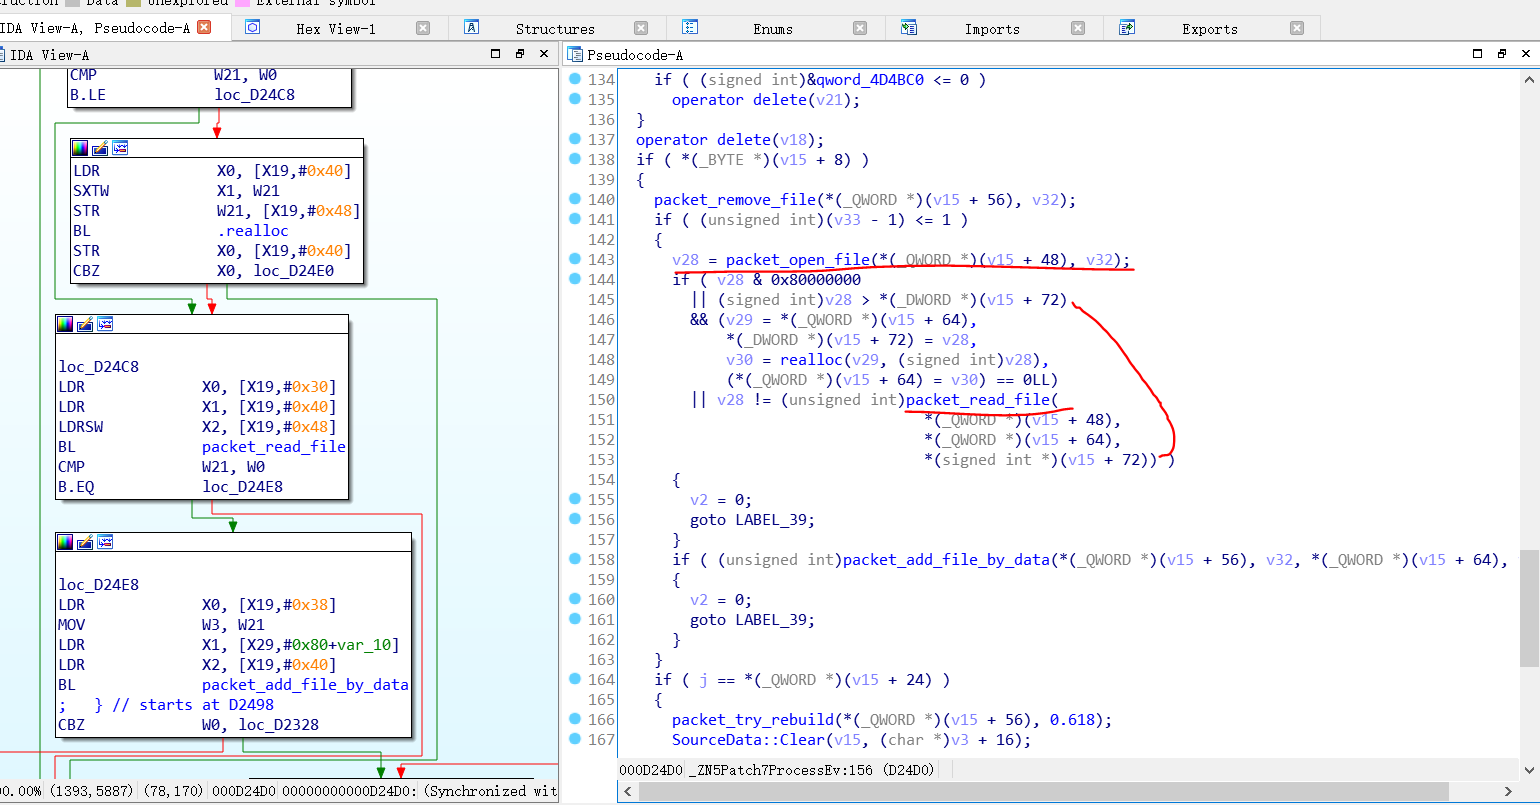Switch to the Imports tab
Screen dimensions: 1540x805
(x=992, y=29)
